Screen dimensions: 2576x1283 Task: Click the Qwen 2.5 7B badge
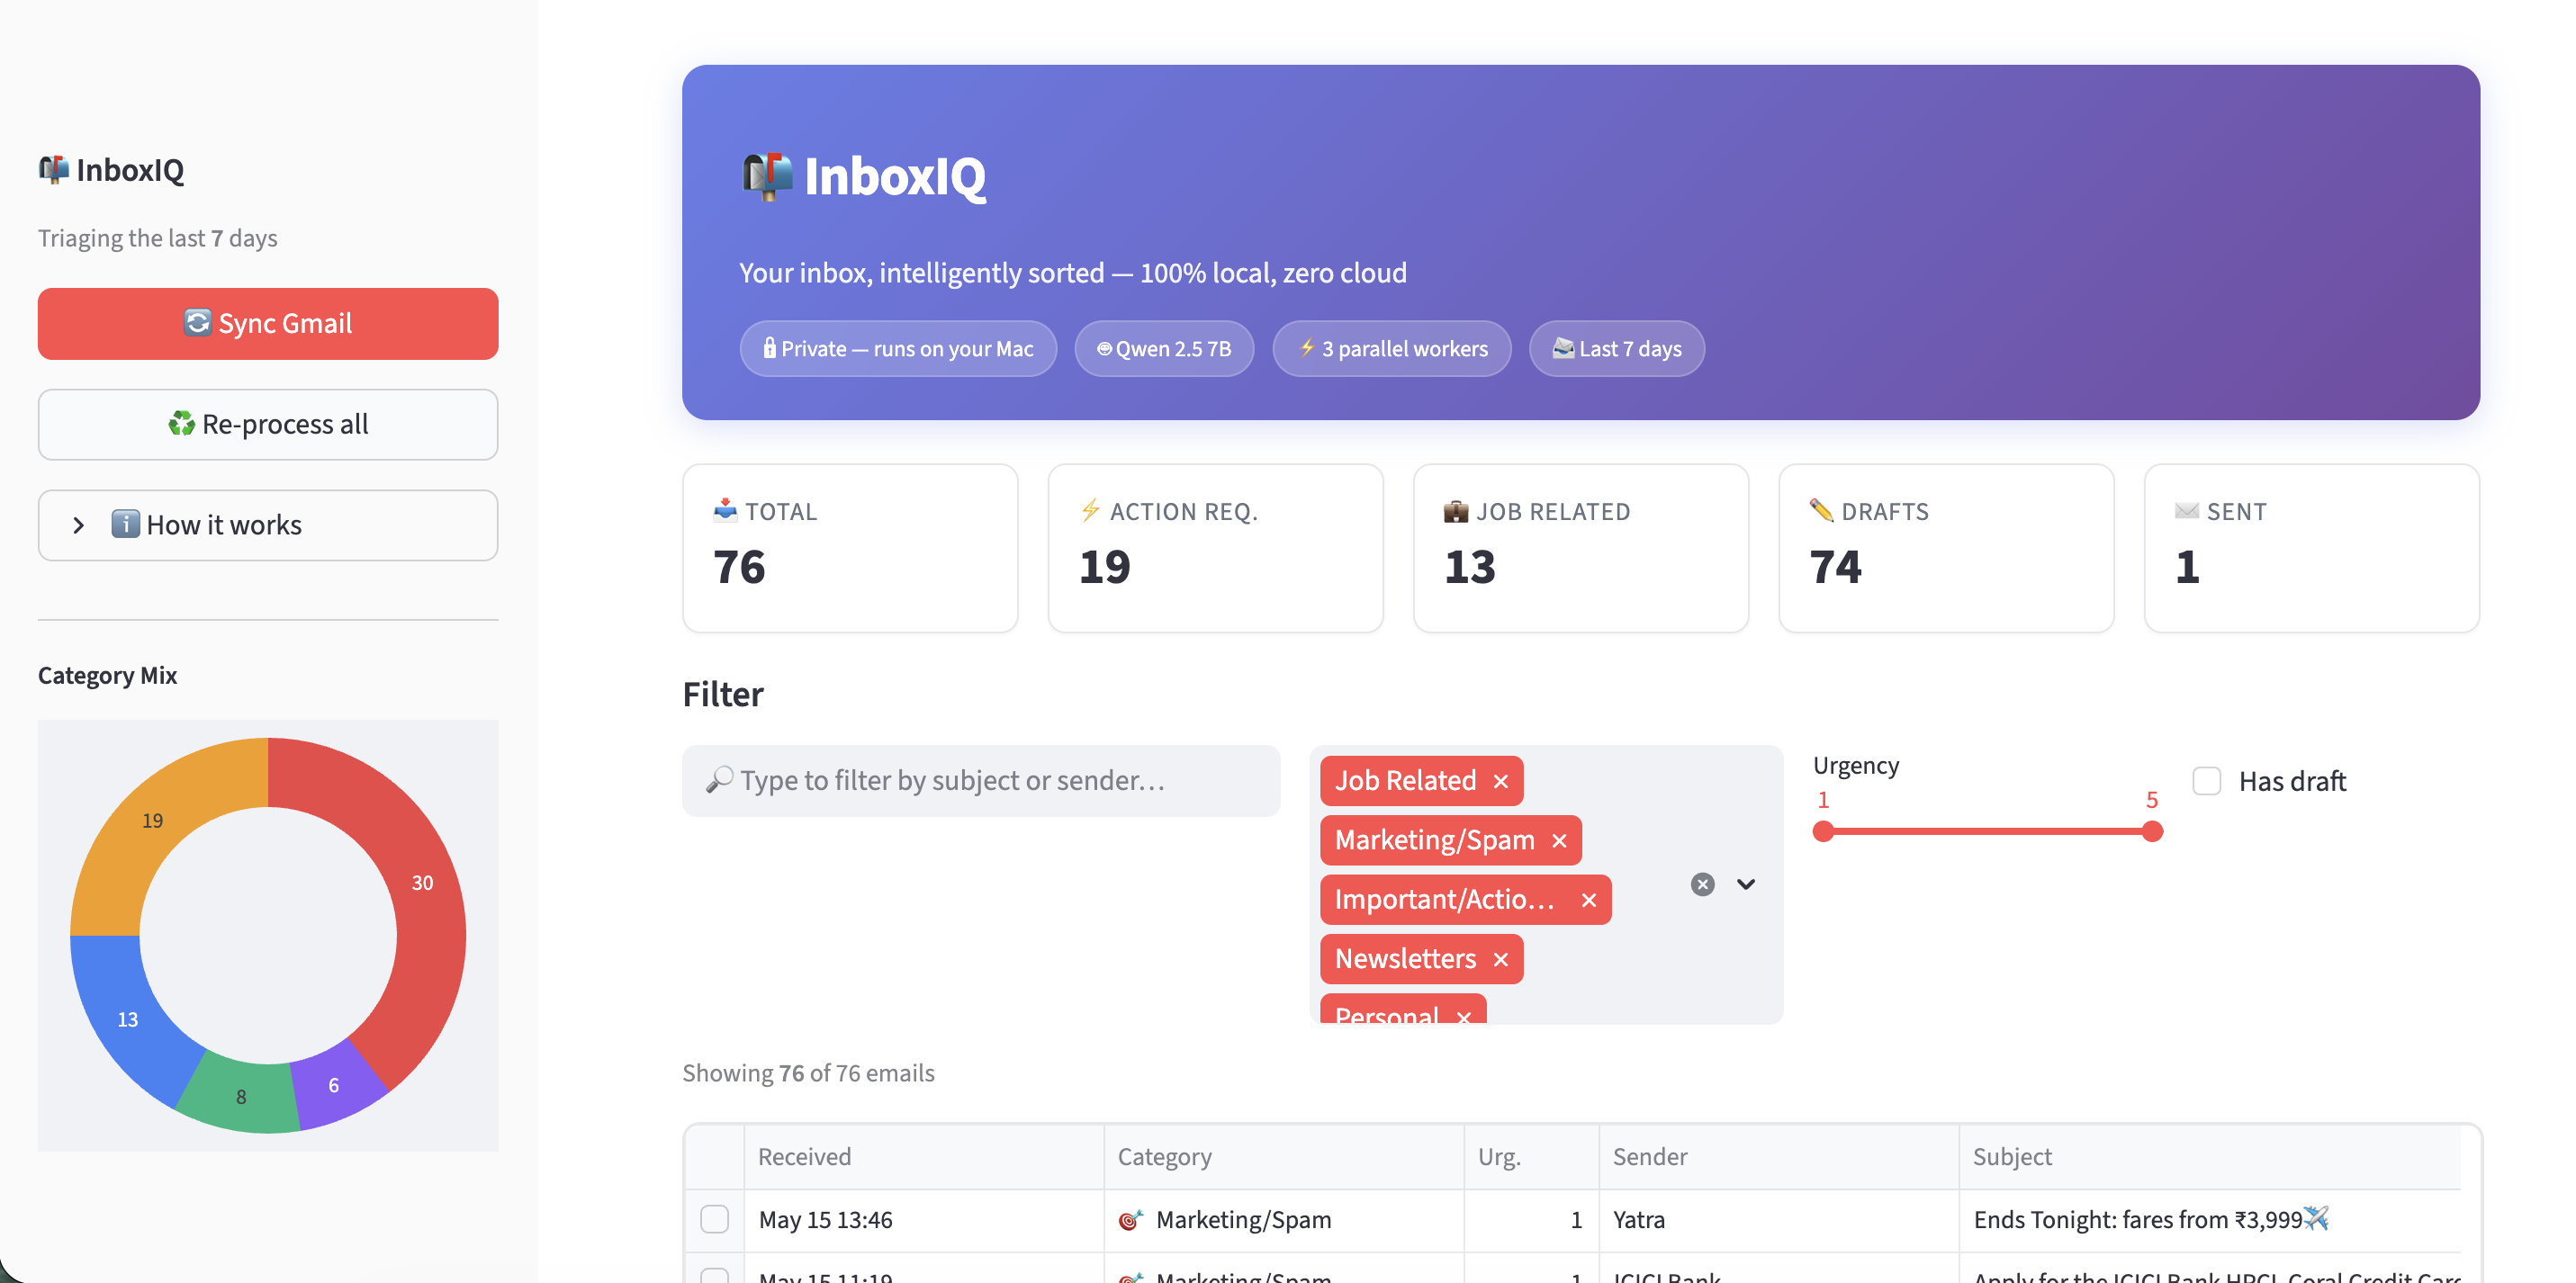point(1164,348)
